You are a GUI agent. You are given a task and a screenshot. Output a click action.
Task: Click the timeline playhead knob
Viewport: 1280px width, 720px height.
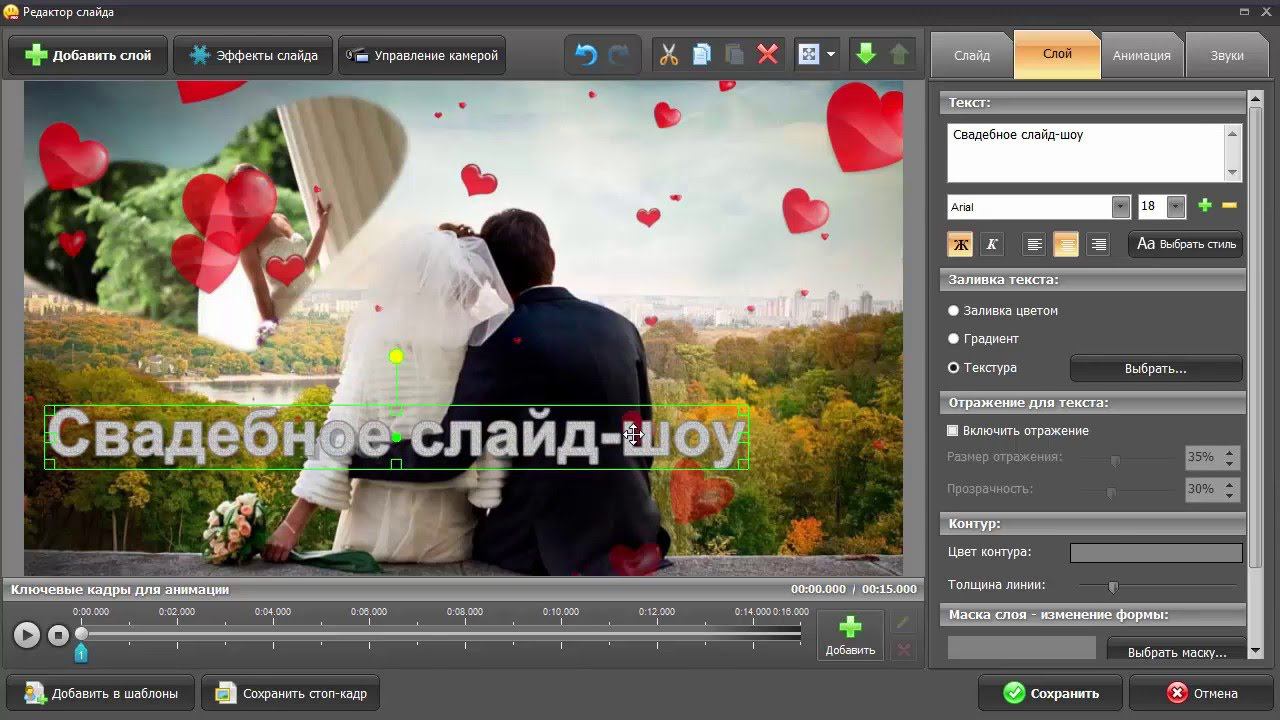pos(82,633)
